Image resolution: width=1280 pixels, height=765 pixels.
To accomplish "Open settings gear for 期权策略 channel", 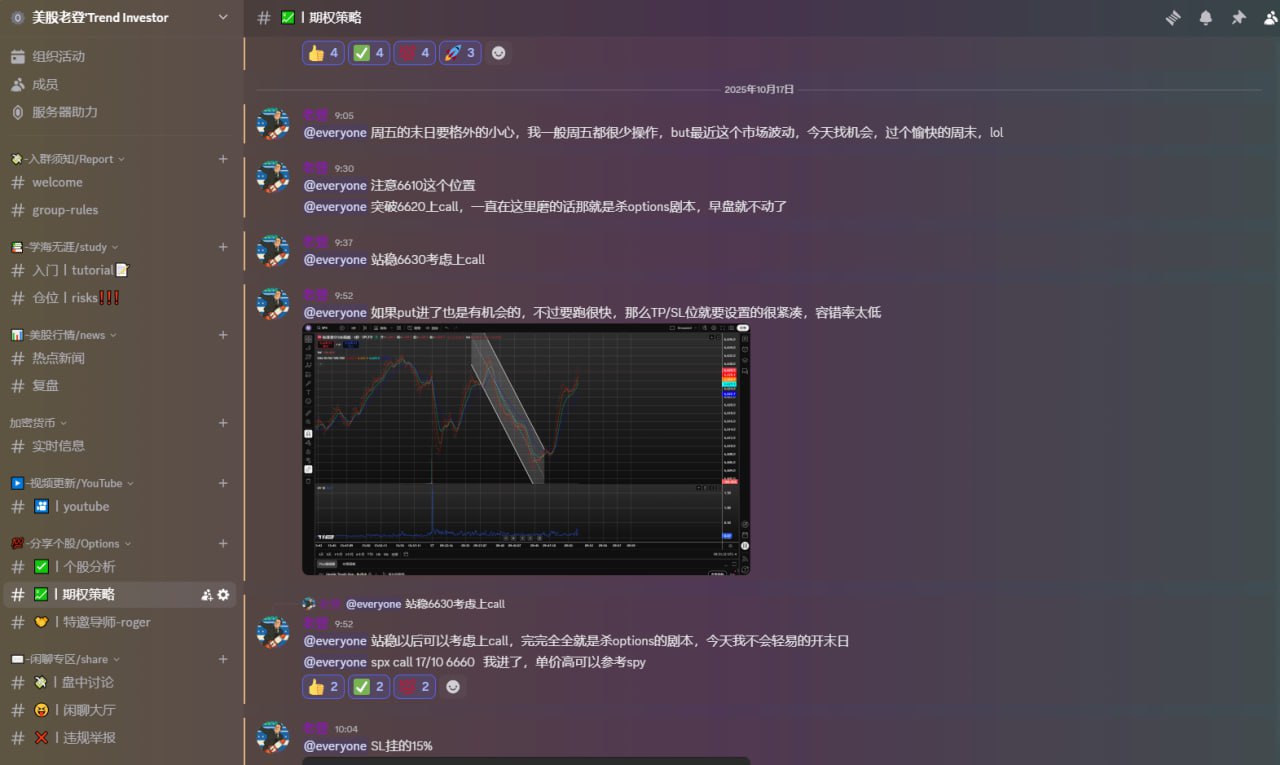I will point(223,595).
